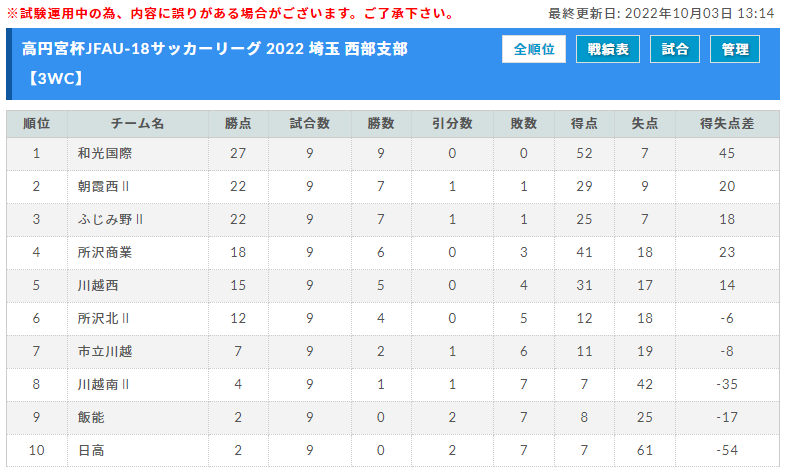Viewport: 789px width, 474px height.
Task: Click the チーム名 column header
Action: [x=137, y=124]
